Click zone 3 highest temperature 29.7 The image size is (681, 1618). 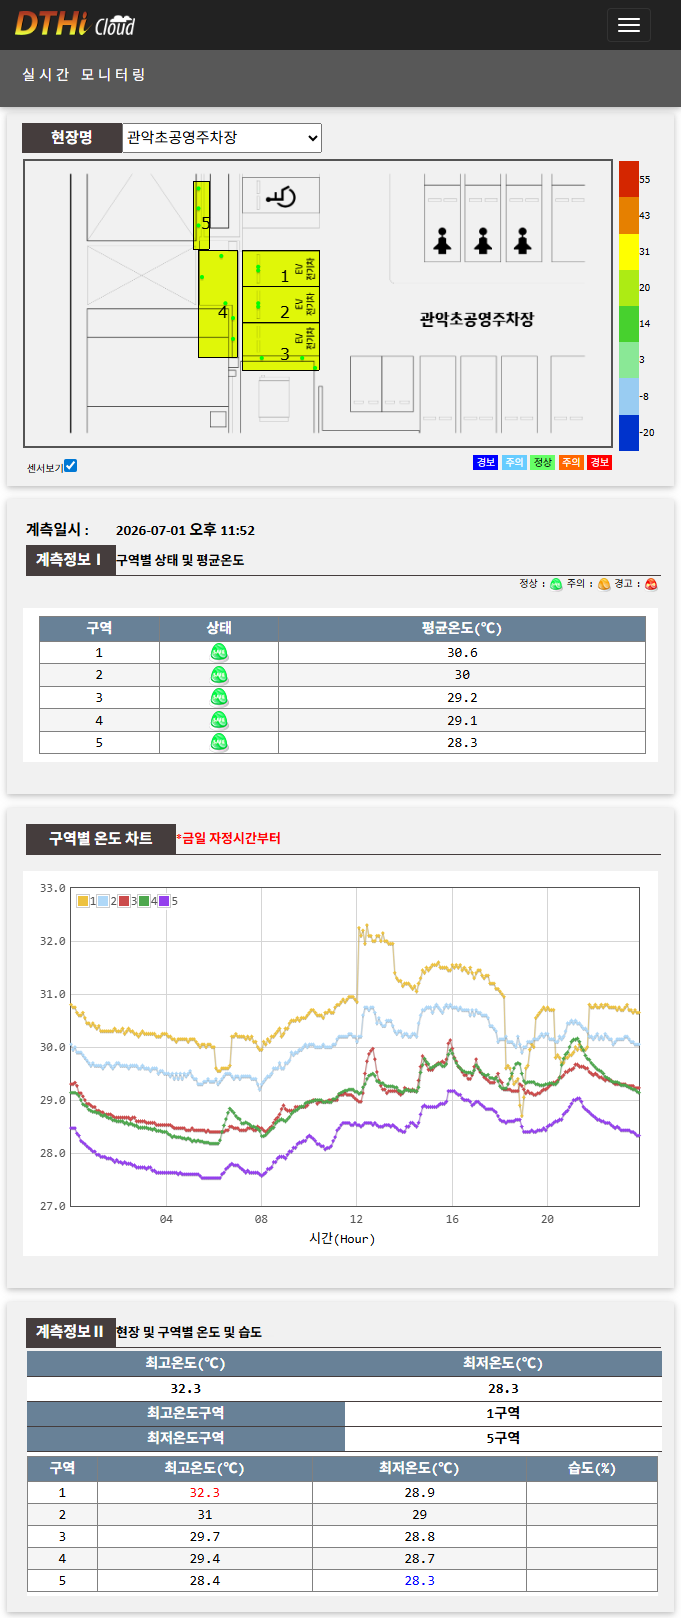pyautogui.click(x=205, y=1536)
